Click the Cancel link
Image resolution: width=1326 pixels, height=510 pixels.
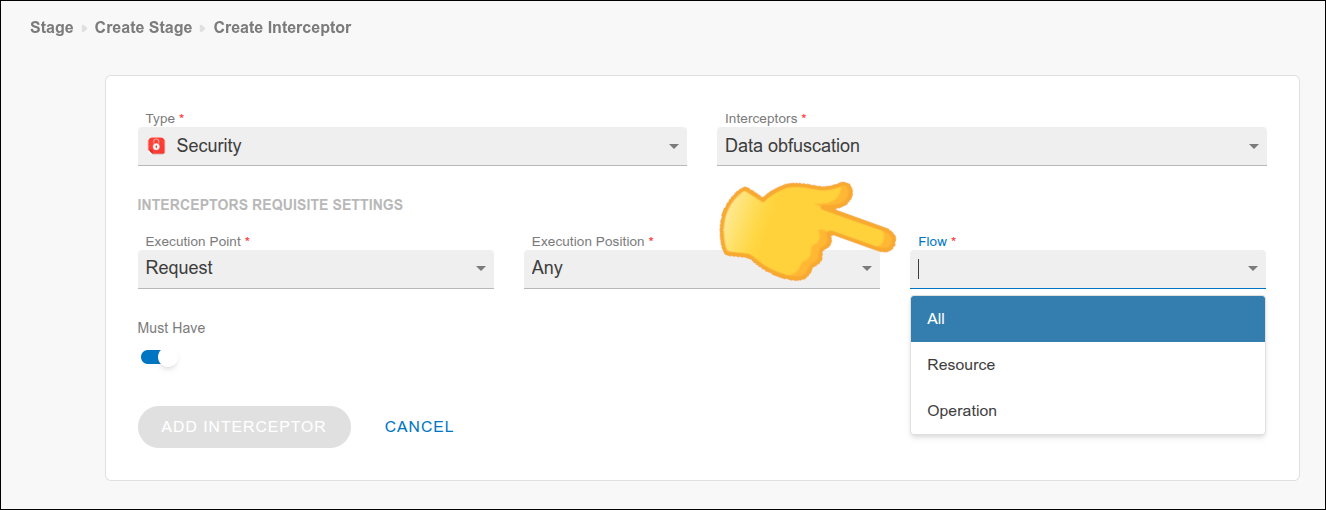coord(419,427)
